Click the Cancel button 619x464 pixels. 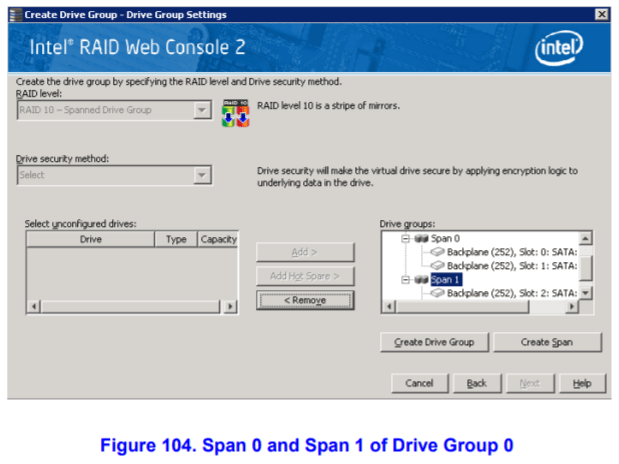click(x=419, y=383)
